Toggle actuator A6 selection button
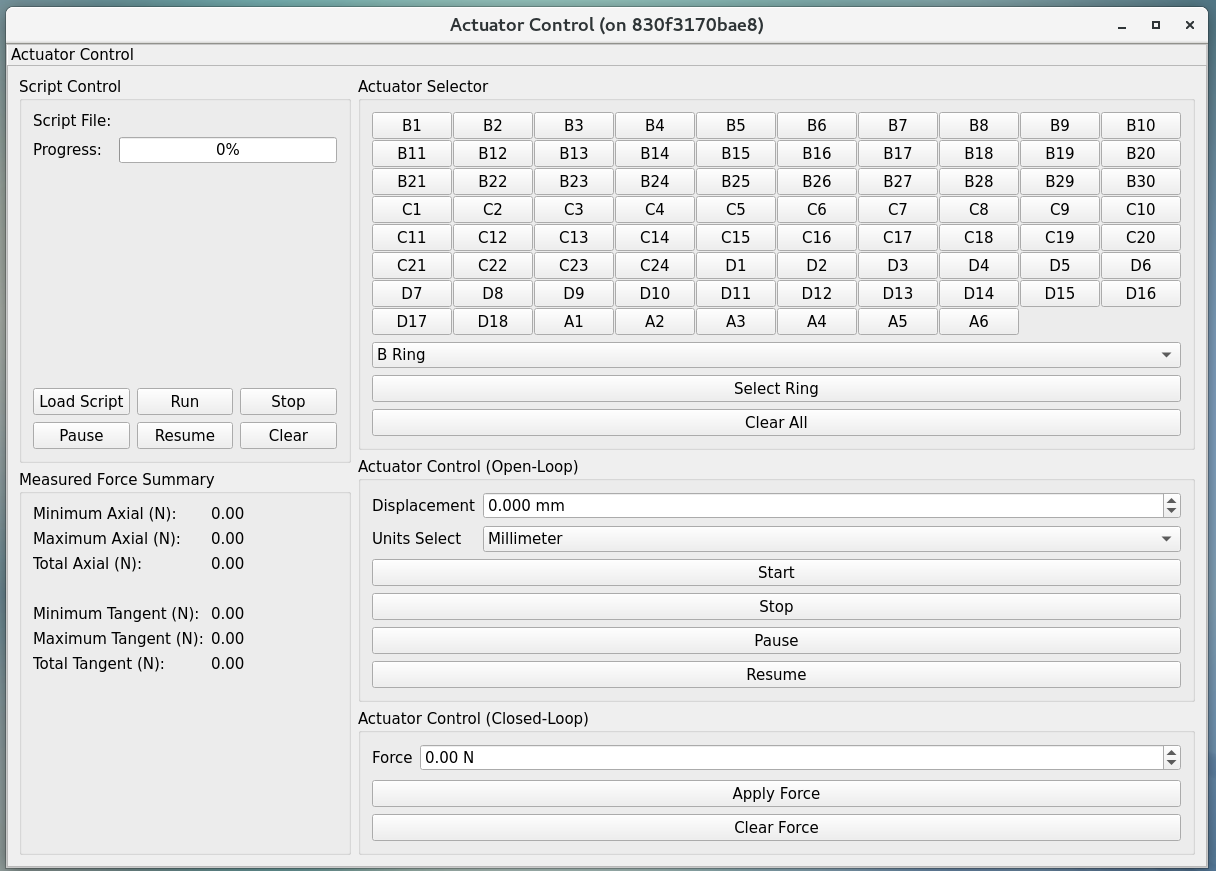This screenshot has width=1216, height=871. [978, 321]
